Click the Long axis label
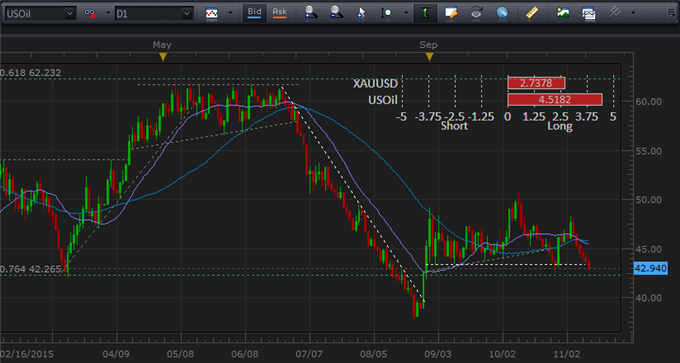 [559, 126]
